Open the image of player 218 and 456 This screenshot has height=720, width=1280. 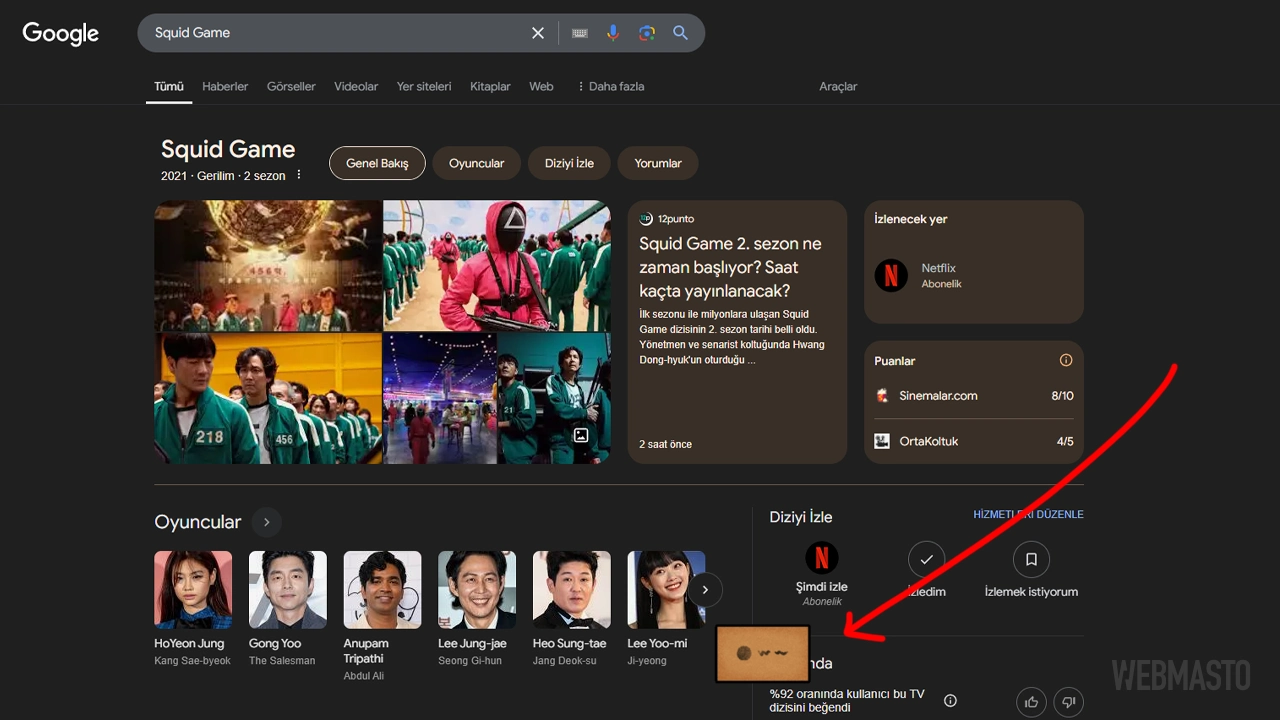pos(268,399)
